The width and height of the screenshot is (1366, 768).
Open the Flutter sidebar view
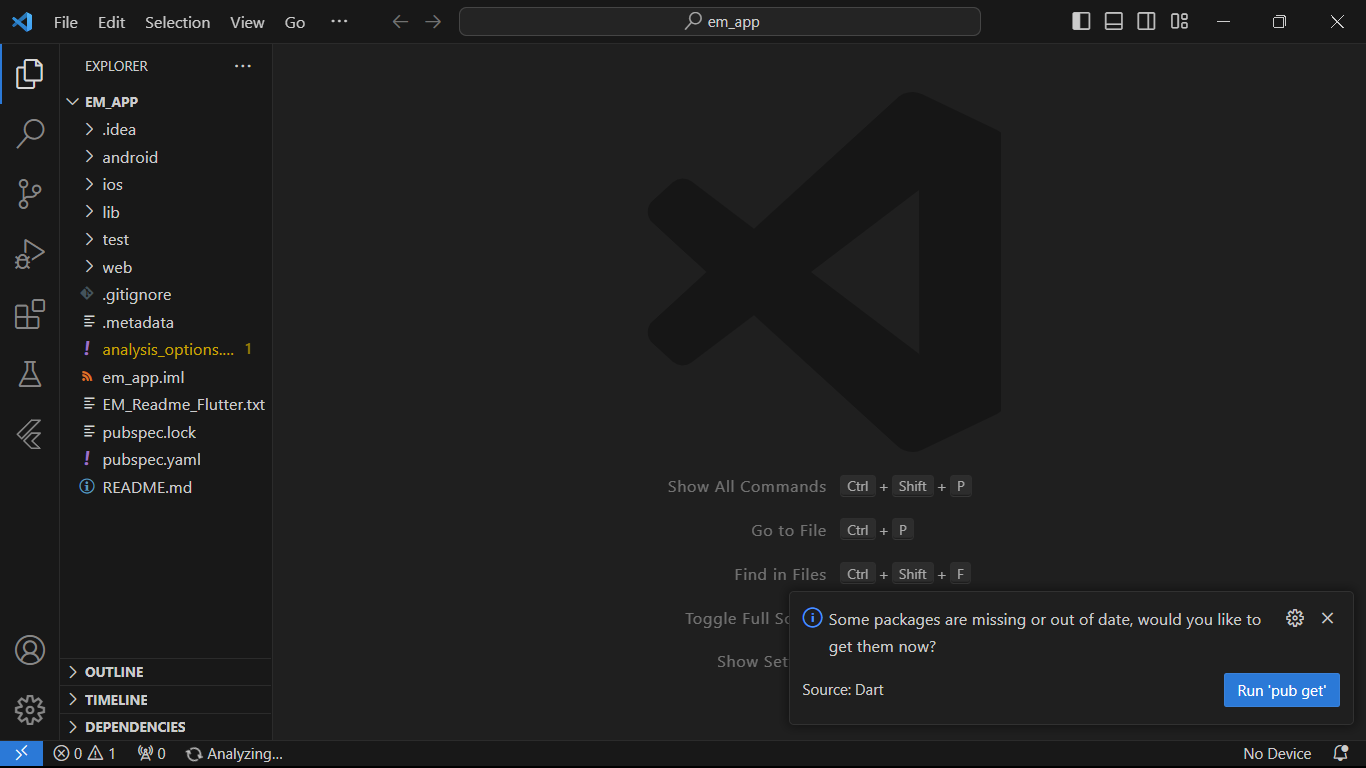(30, 434)
